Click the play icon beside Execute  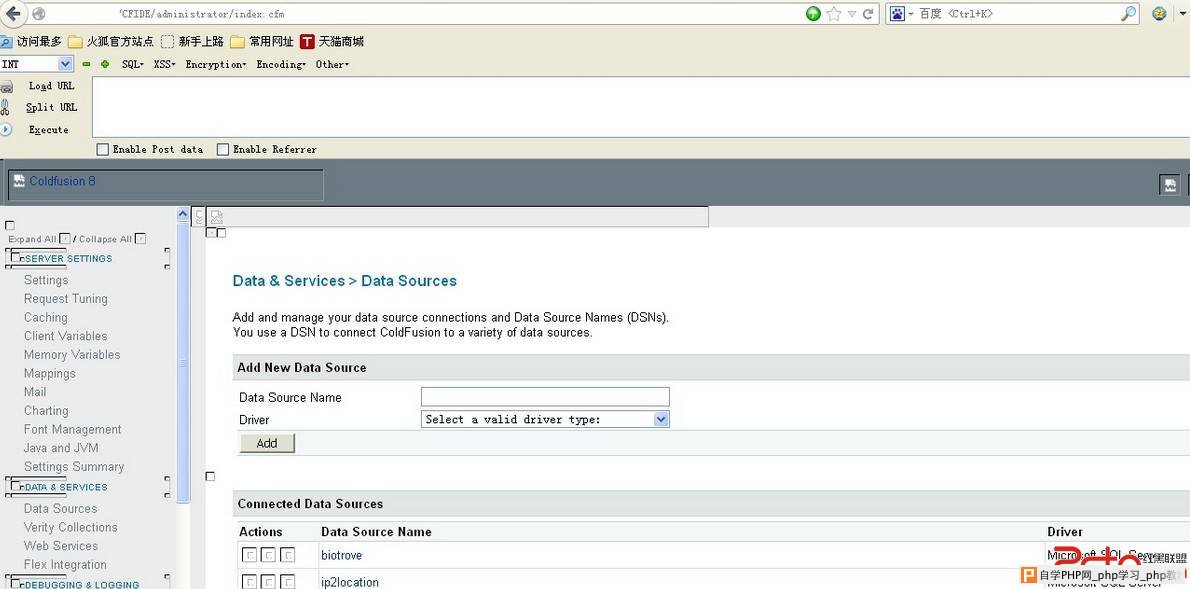point(6,130)
